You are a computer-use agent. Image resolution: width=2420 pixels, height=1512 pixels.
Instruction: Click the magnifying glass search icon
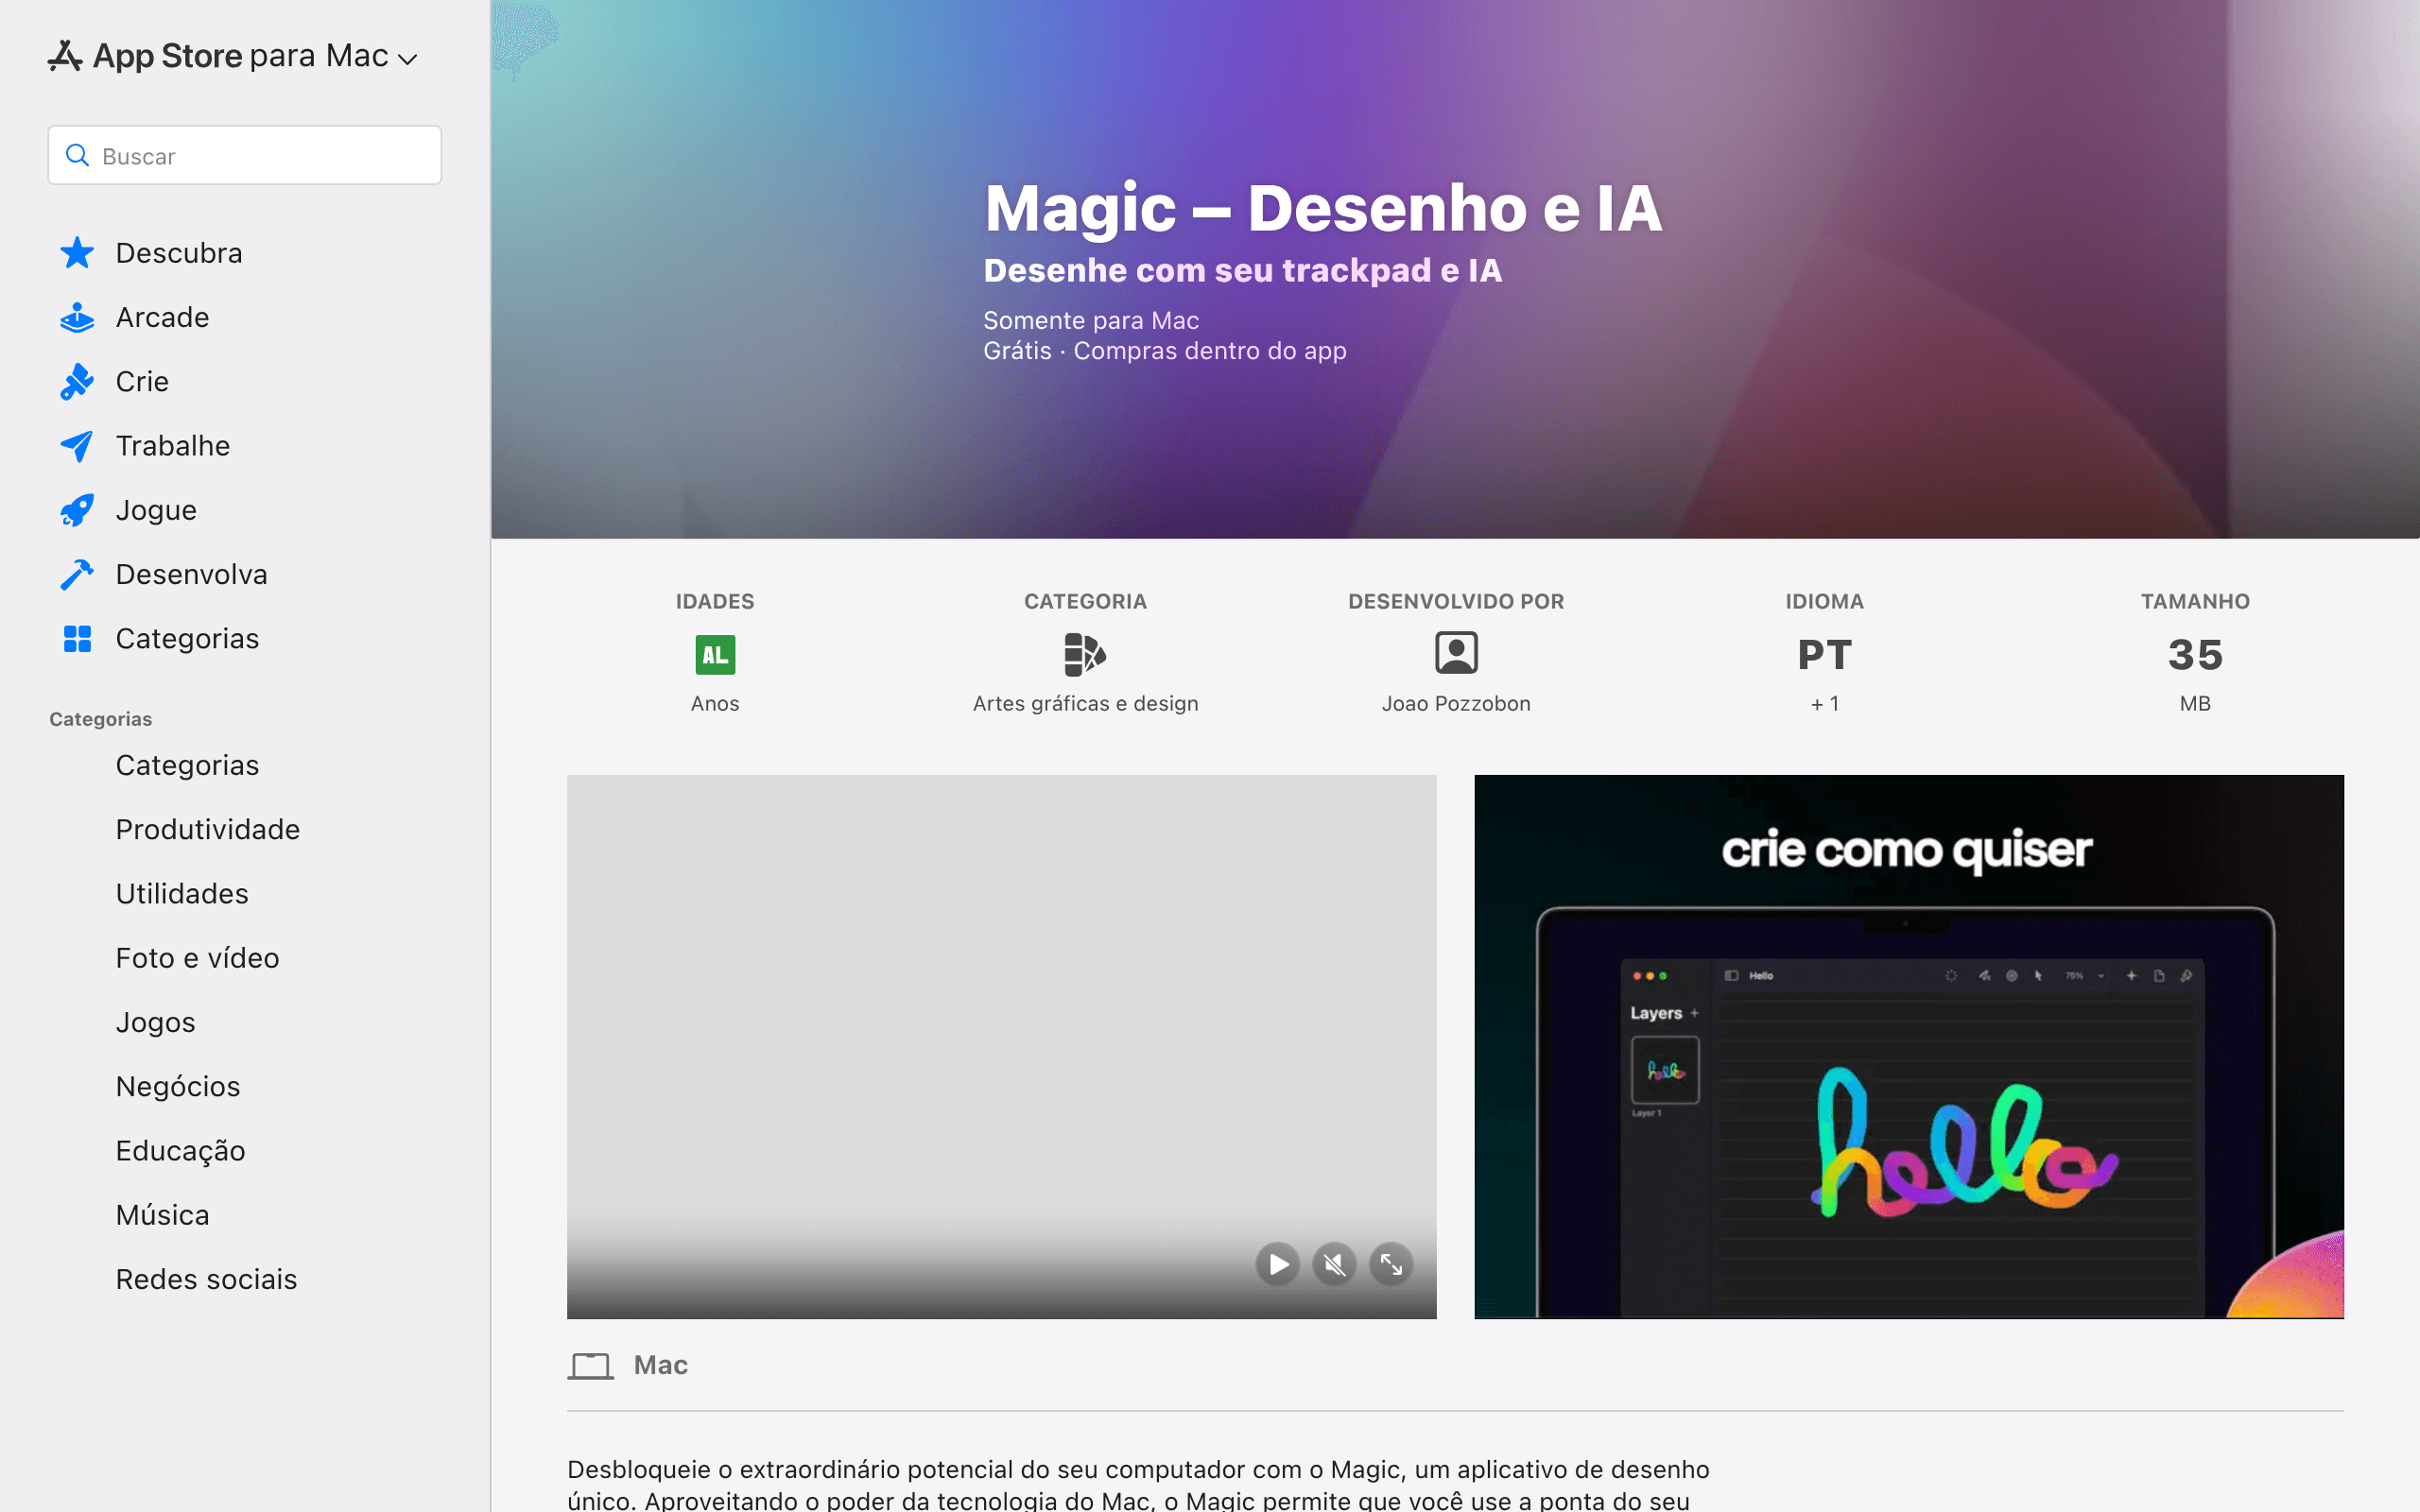coord(77,155)
